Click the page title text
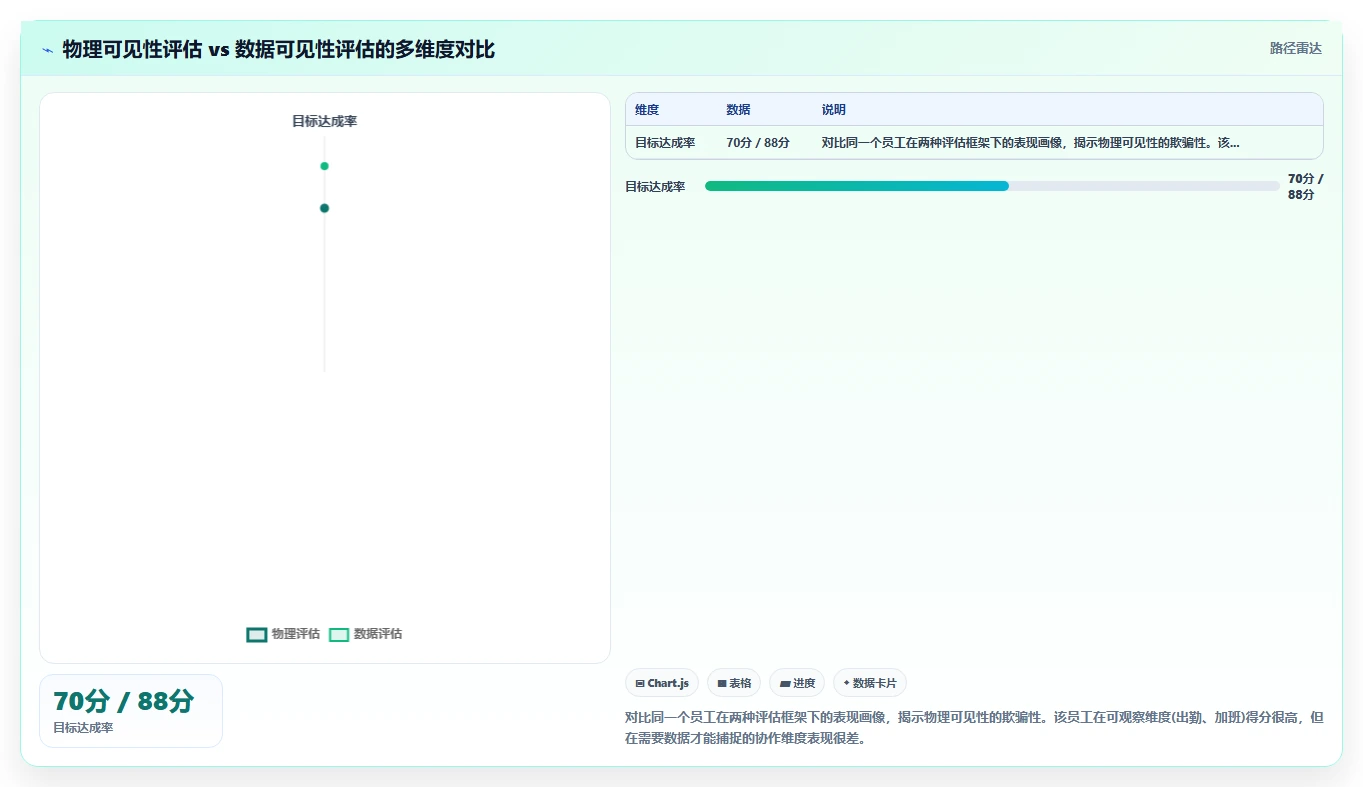This screenshot has height=787, width=1363. coord(278,49)
